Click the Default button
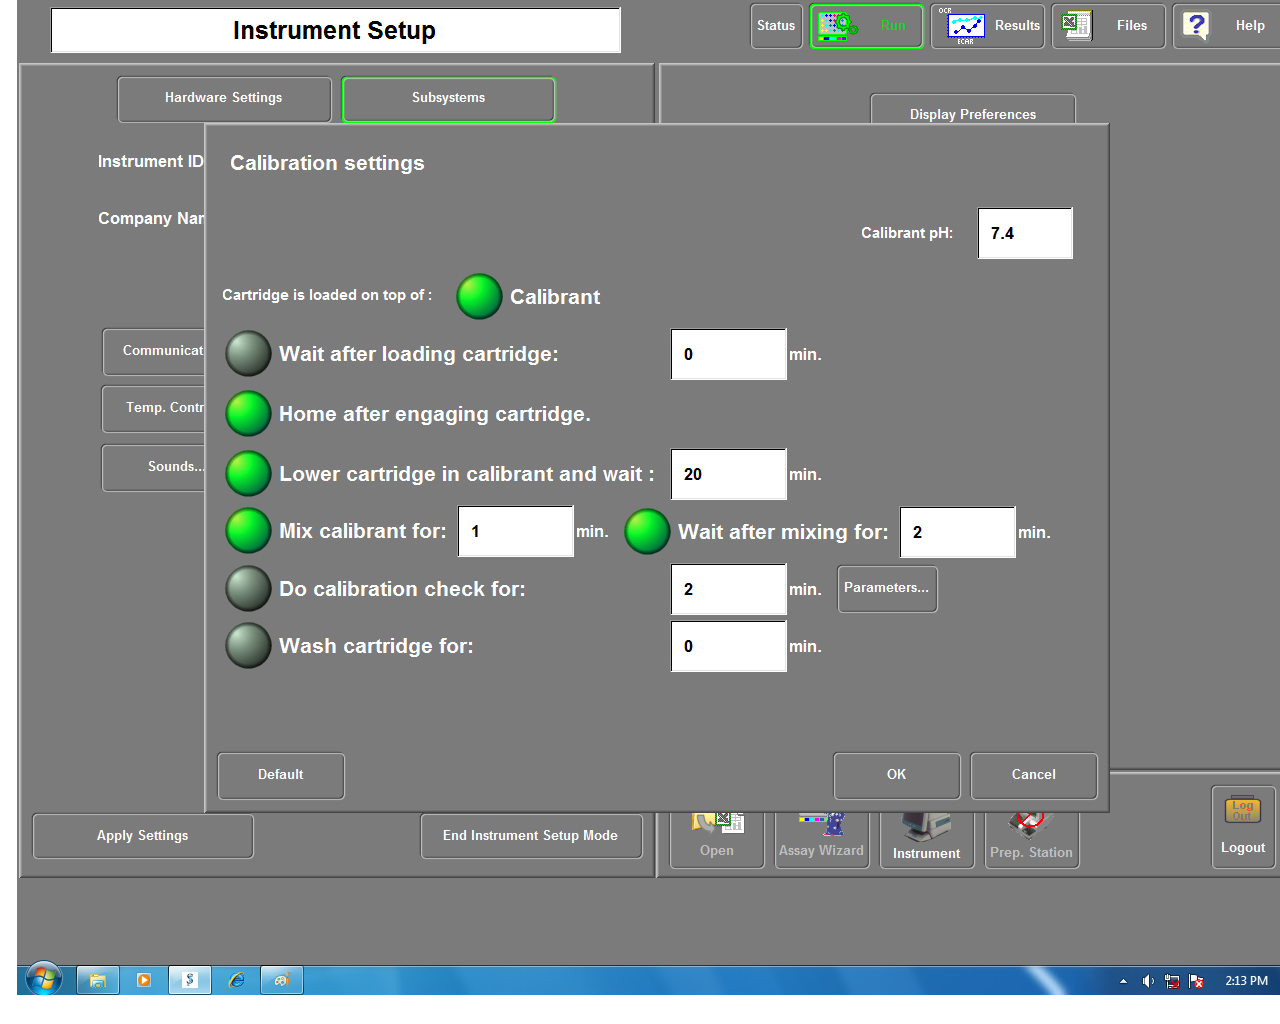The height and width of the screenshot is (1024, 1280). tap(281, 775)
